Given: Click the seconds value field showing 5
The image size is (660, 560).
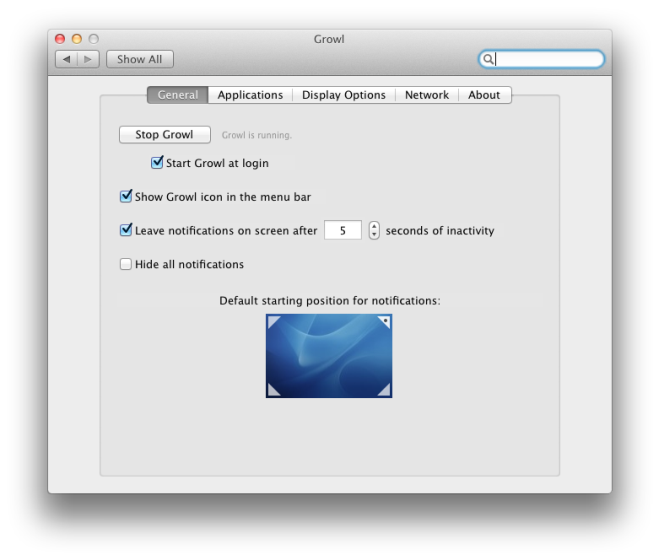Looking at the screenshot, I should click(x=343, y=230).
